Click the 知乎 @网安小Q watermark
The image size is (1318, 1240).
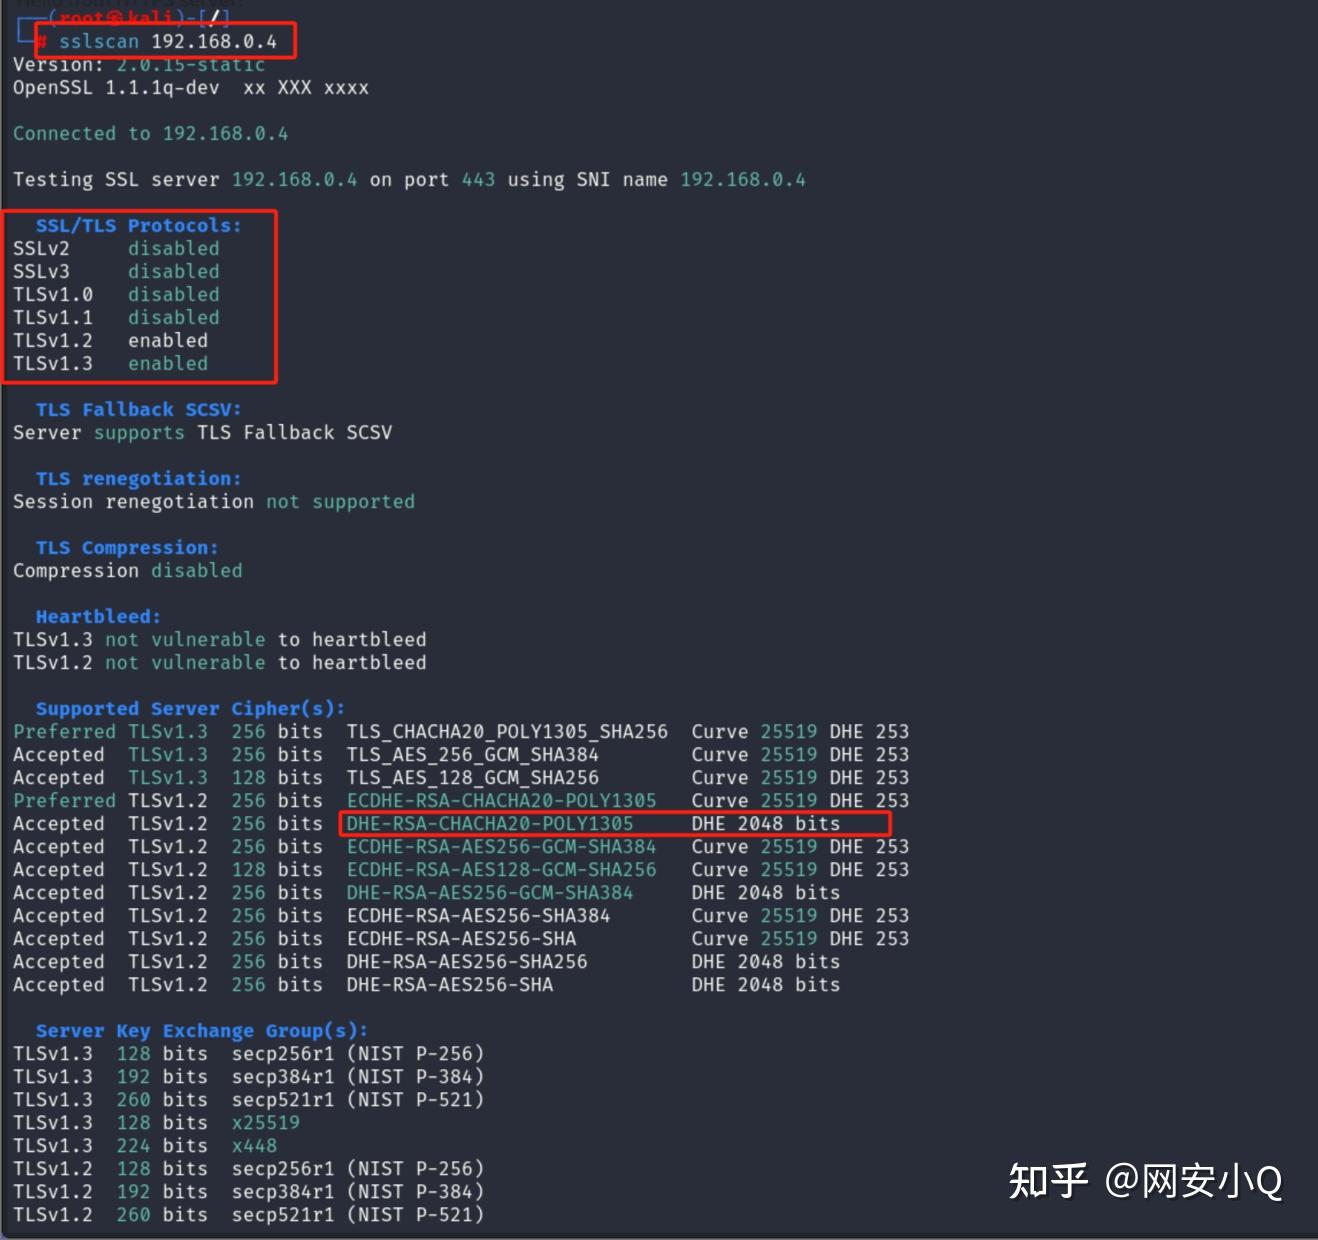1145,1180
